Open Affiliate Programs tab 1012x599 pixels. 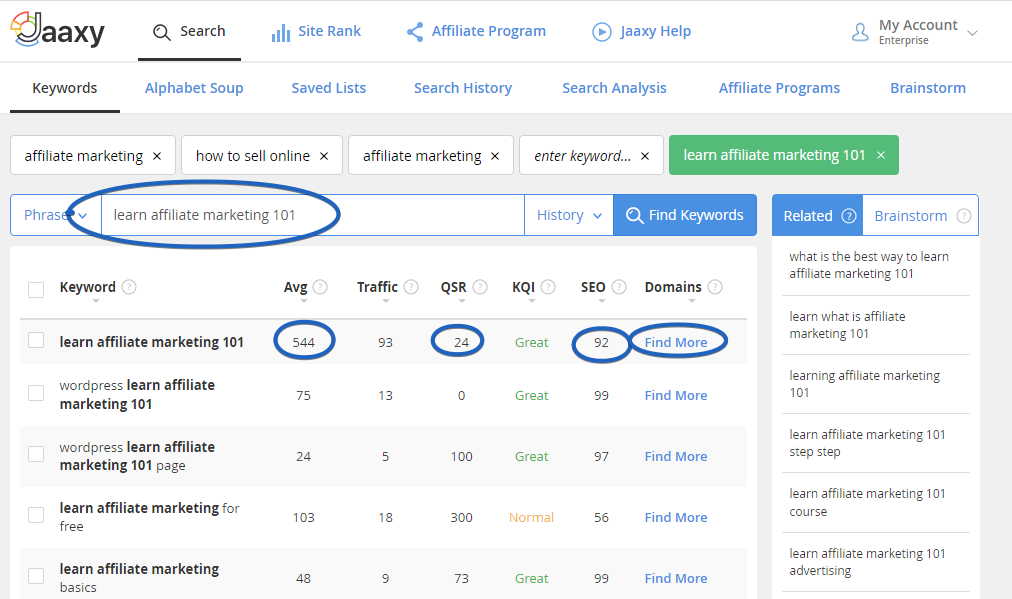tap(779, 88)
